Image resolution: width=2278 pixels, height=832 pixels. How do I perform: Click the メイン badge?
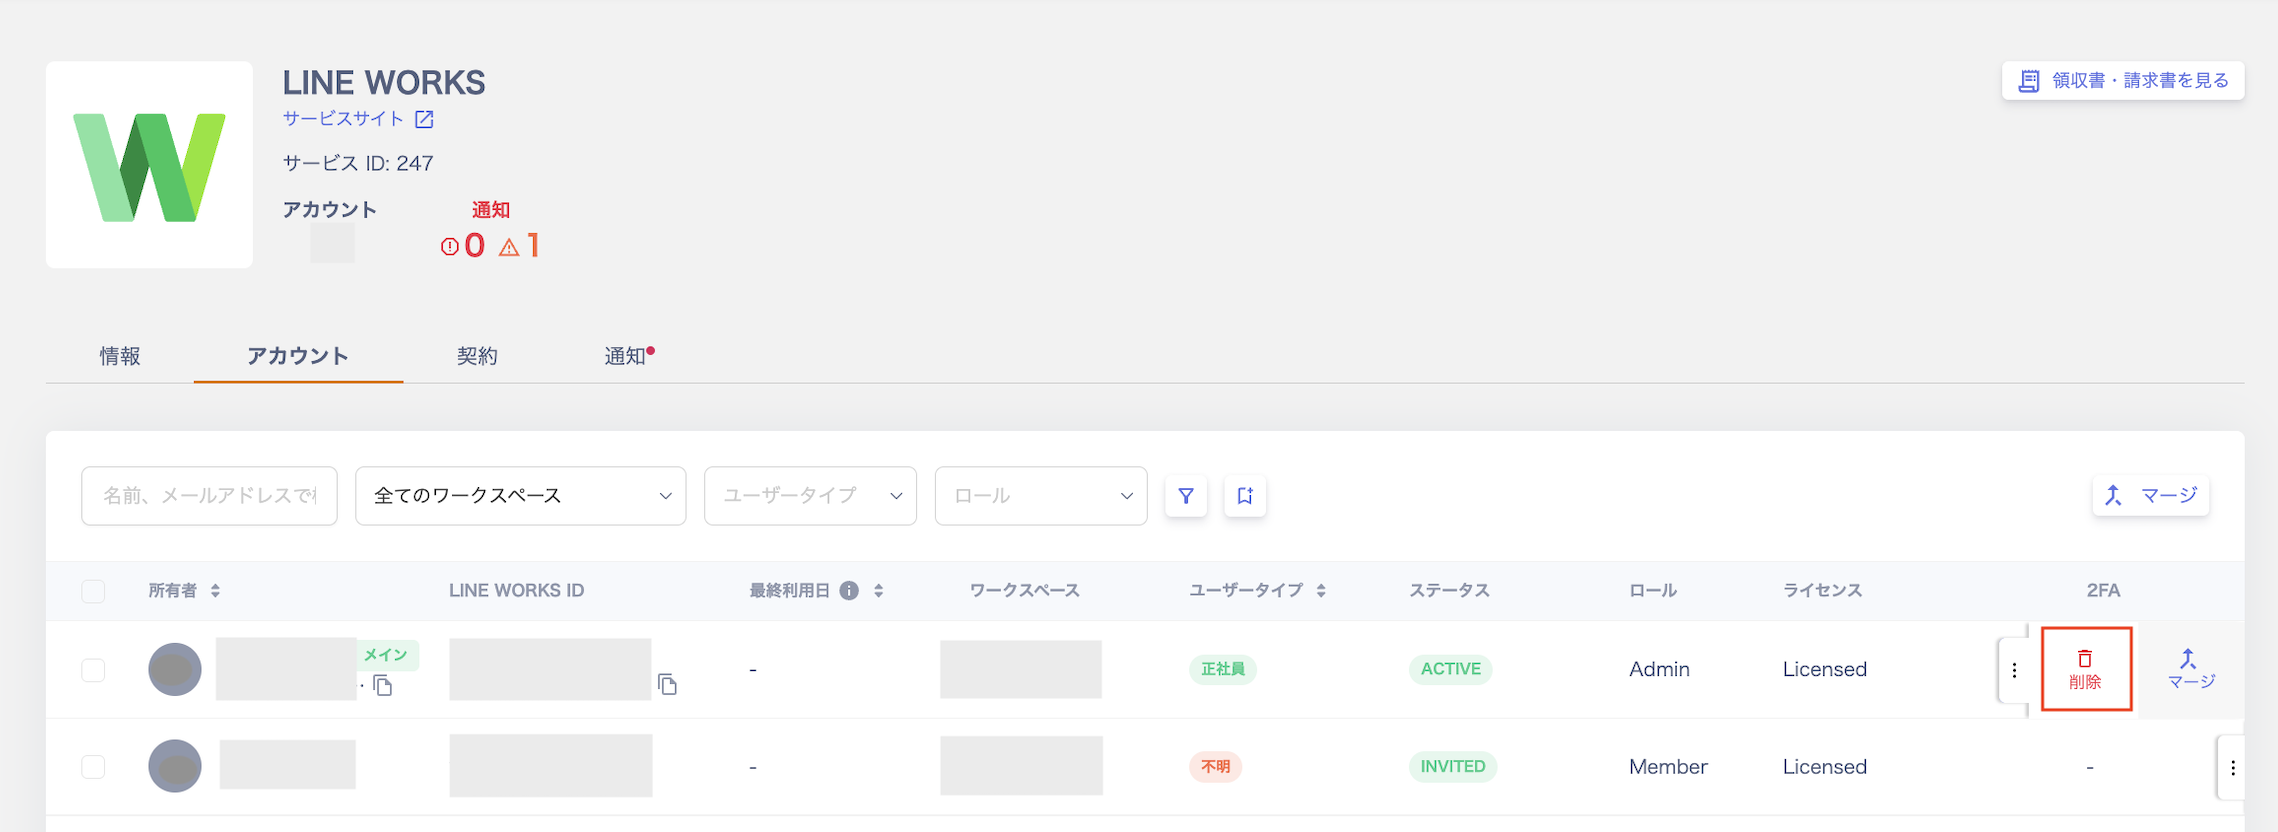click(387, 655)
